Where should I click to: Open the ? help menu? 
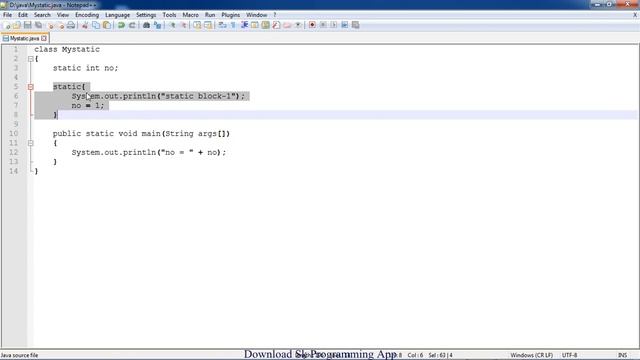[275, 15]
